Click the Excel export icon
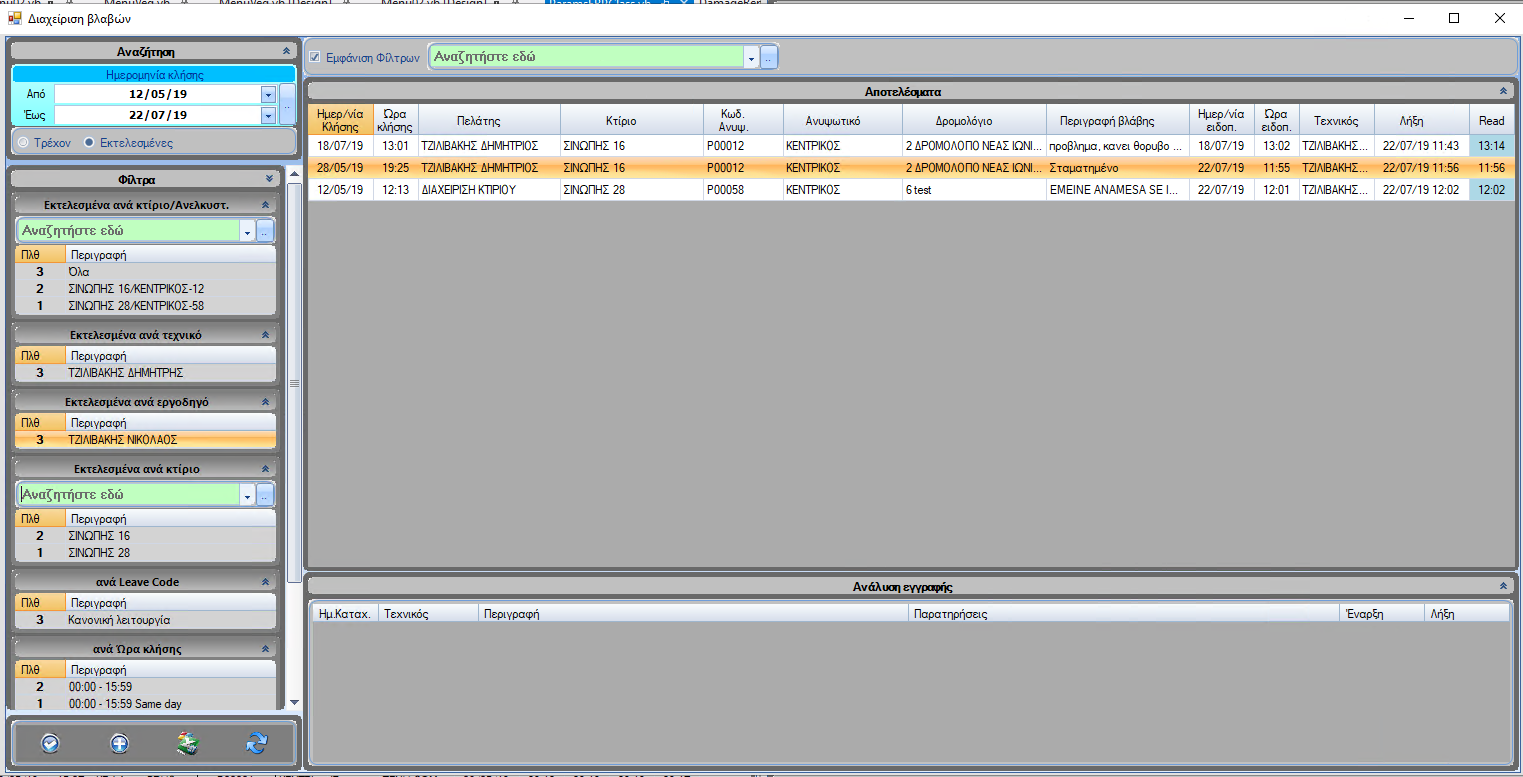This screenshot has width=1523, height=777. pos(188,743)
